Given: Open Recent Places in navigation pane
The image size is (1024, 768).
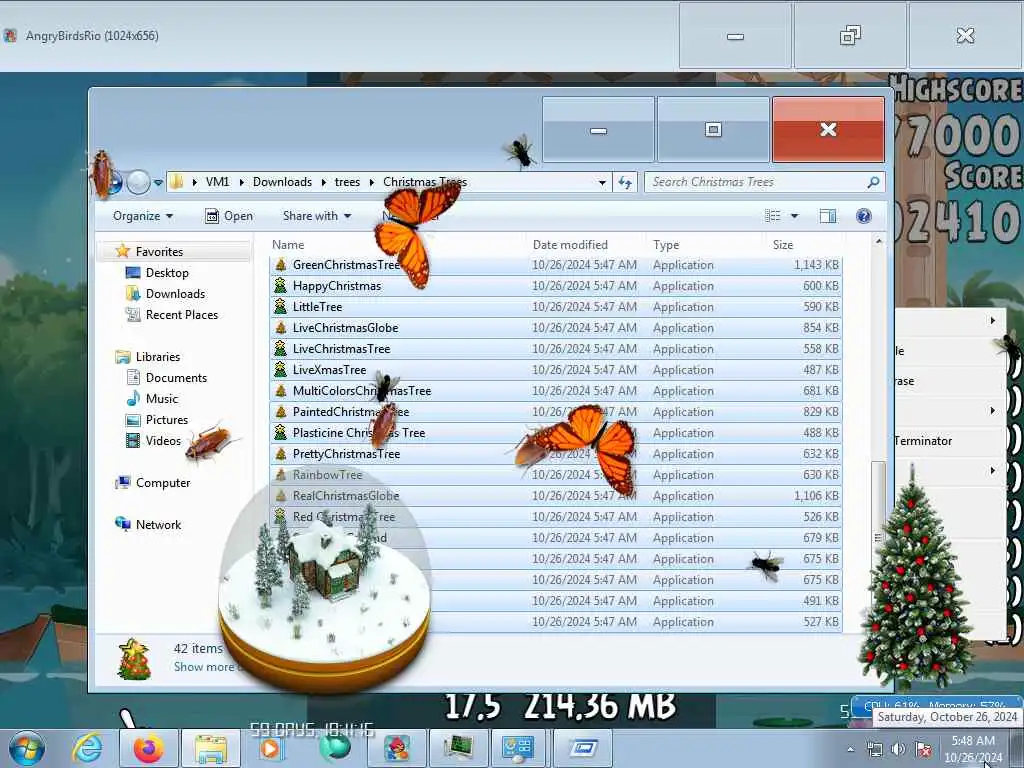Looking at the screenshot, I should tap(182, 315).
